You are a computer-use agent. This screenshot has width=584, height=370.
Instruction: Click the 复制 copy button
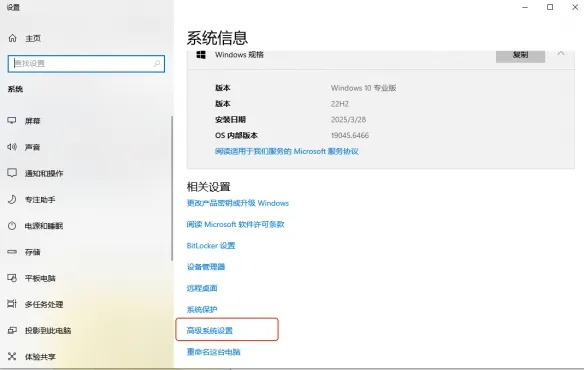click(x=520, y=56)
